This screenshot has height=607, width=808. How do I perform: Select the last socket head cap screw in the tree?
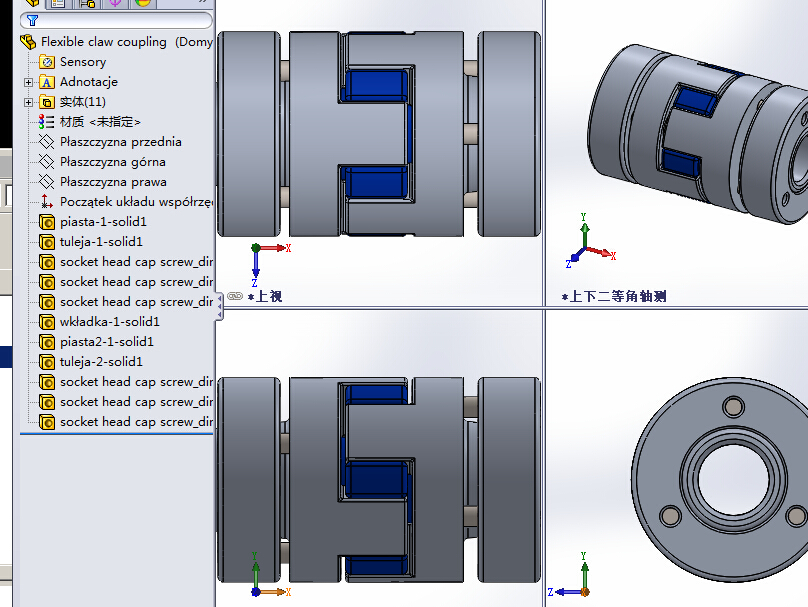tap(126, 422)
